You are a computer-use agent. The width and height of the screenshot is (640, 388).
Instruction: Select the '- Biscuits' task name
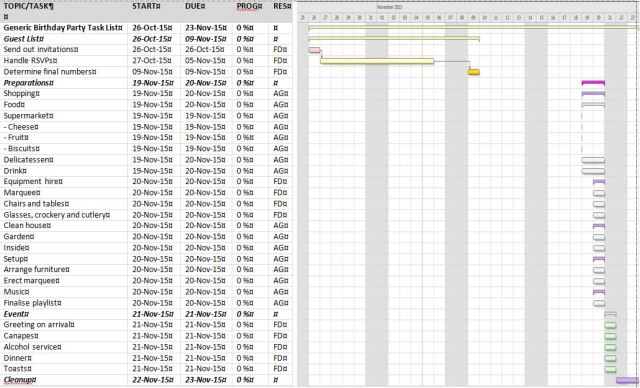coord(22,149)
